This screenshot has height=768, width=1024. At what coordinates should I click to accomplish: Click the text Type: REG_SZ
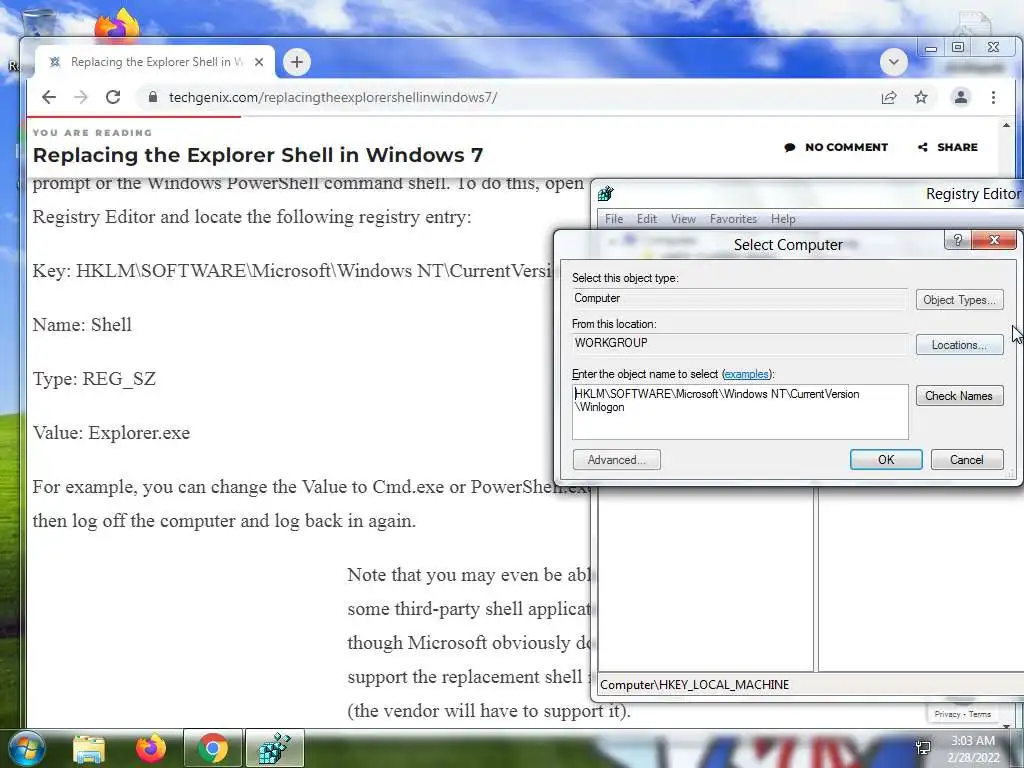[x=95, y=379]
